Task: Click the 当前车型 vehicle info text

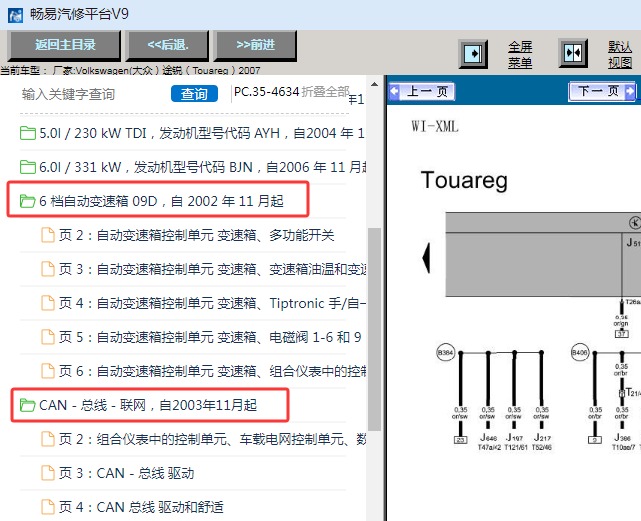Action: coord(130,70)
